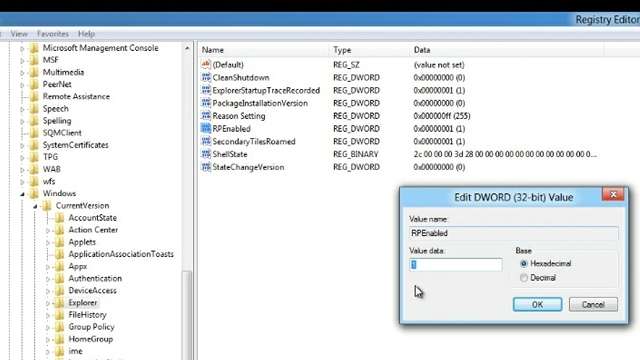Viewport: 640px width, 360px height.
Task: Click the Value name field showing RPEnabled
Action: [x=513, y=233]
